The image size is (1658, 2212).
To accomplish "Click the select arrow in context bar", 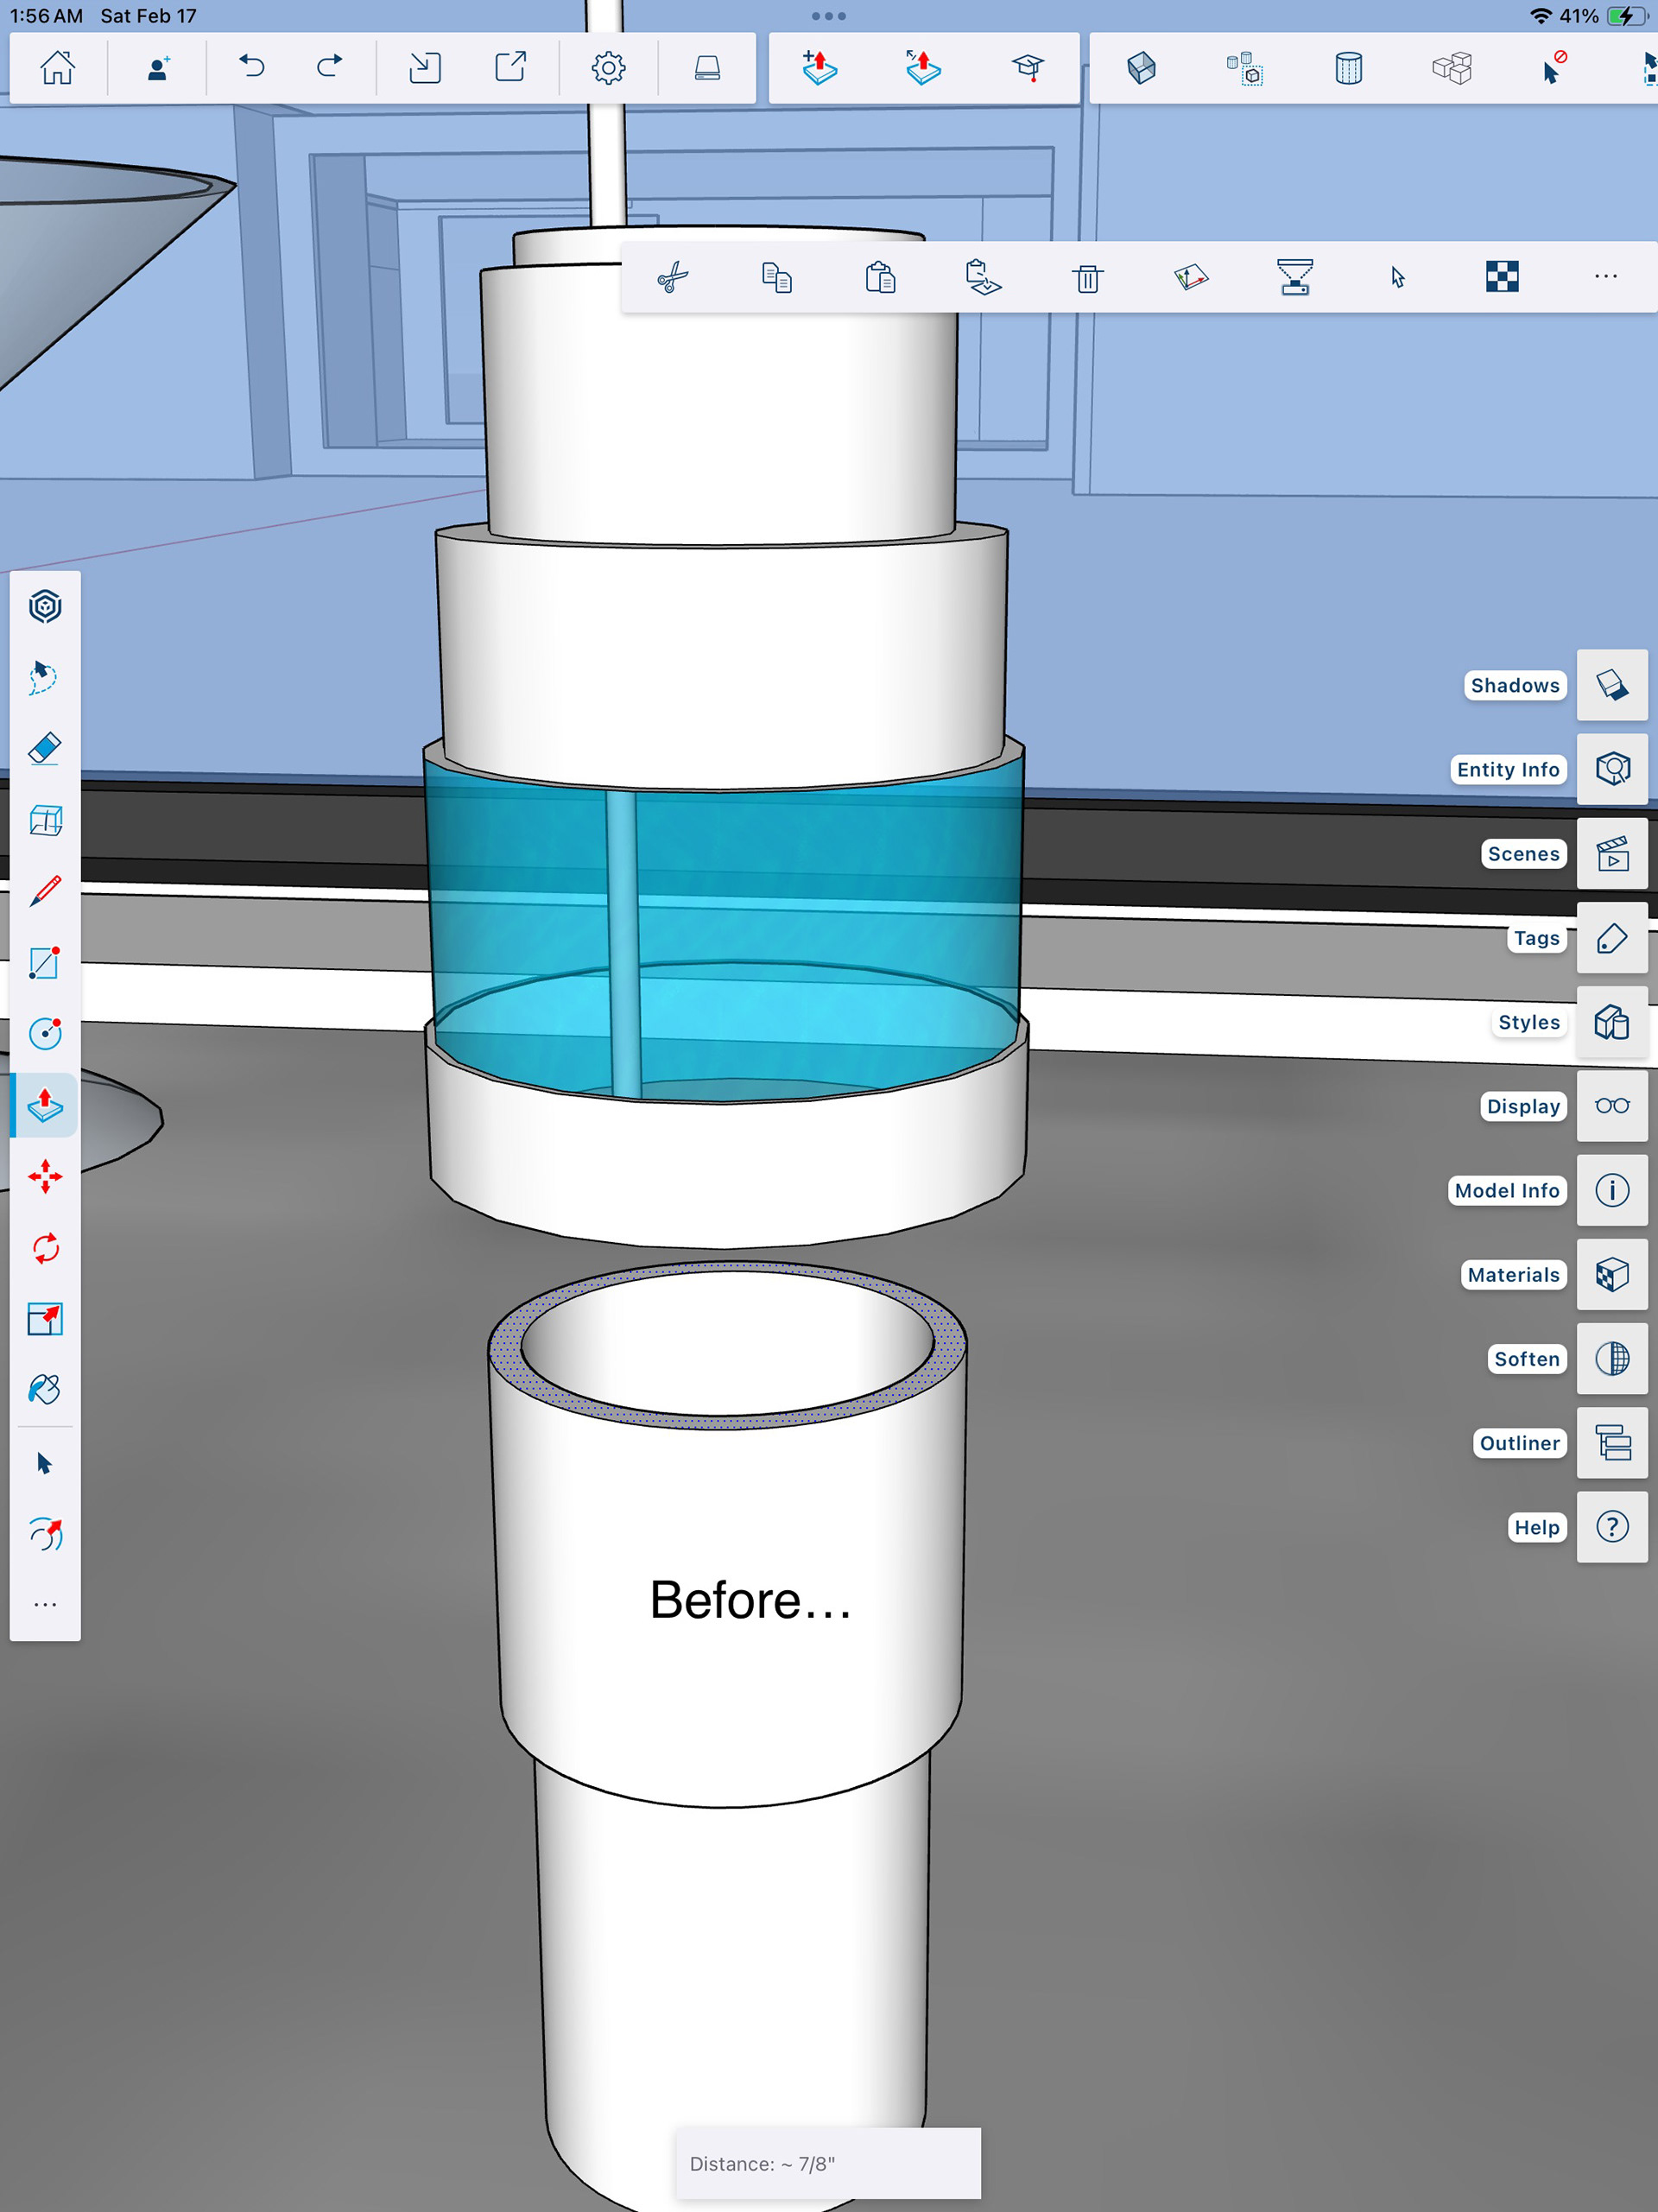I will 1398,277.
